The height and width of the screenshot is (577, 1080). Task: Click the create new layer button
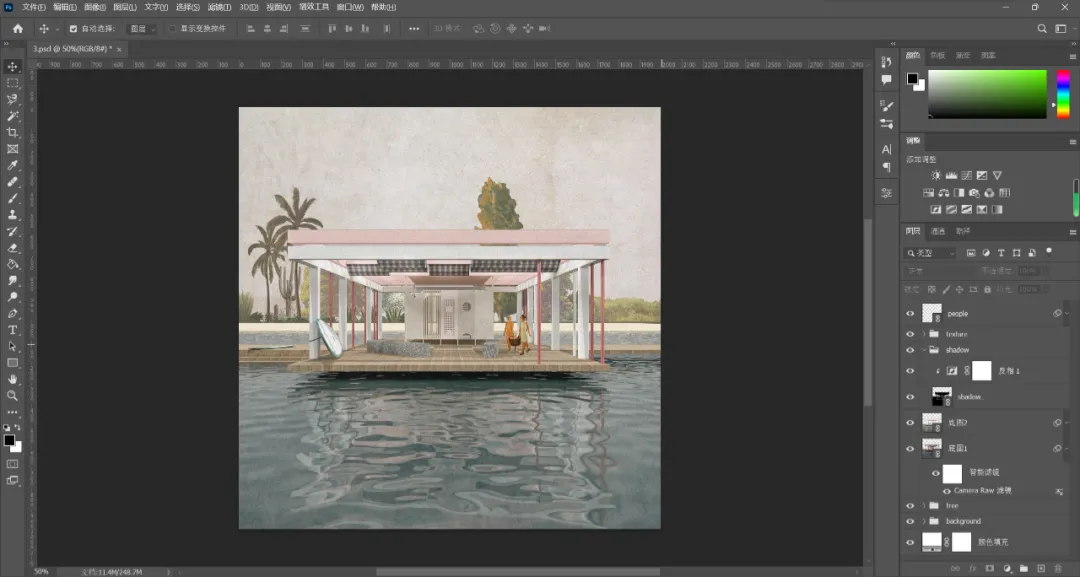(x=1041, y=569)
